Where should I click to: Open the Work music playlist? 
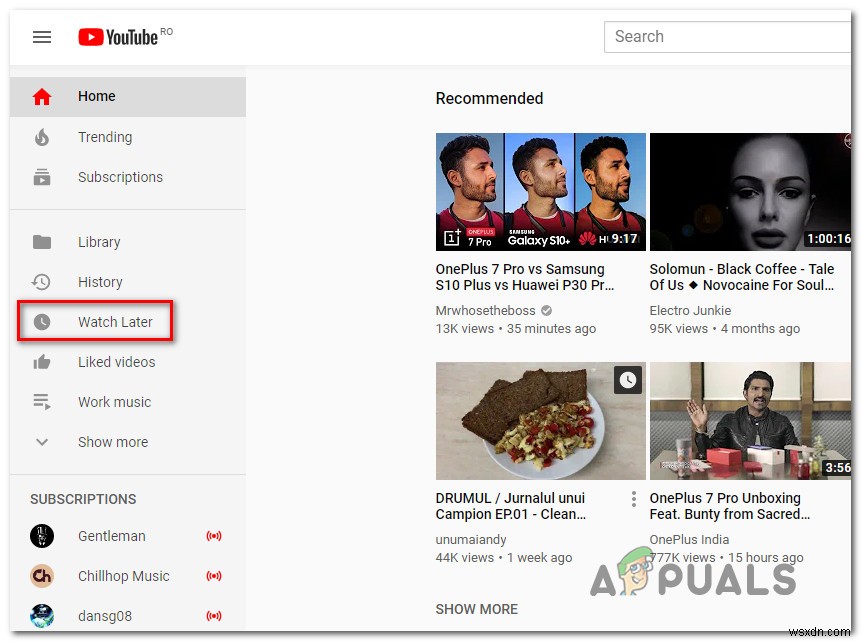[x=114, y=402]
